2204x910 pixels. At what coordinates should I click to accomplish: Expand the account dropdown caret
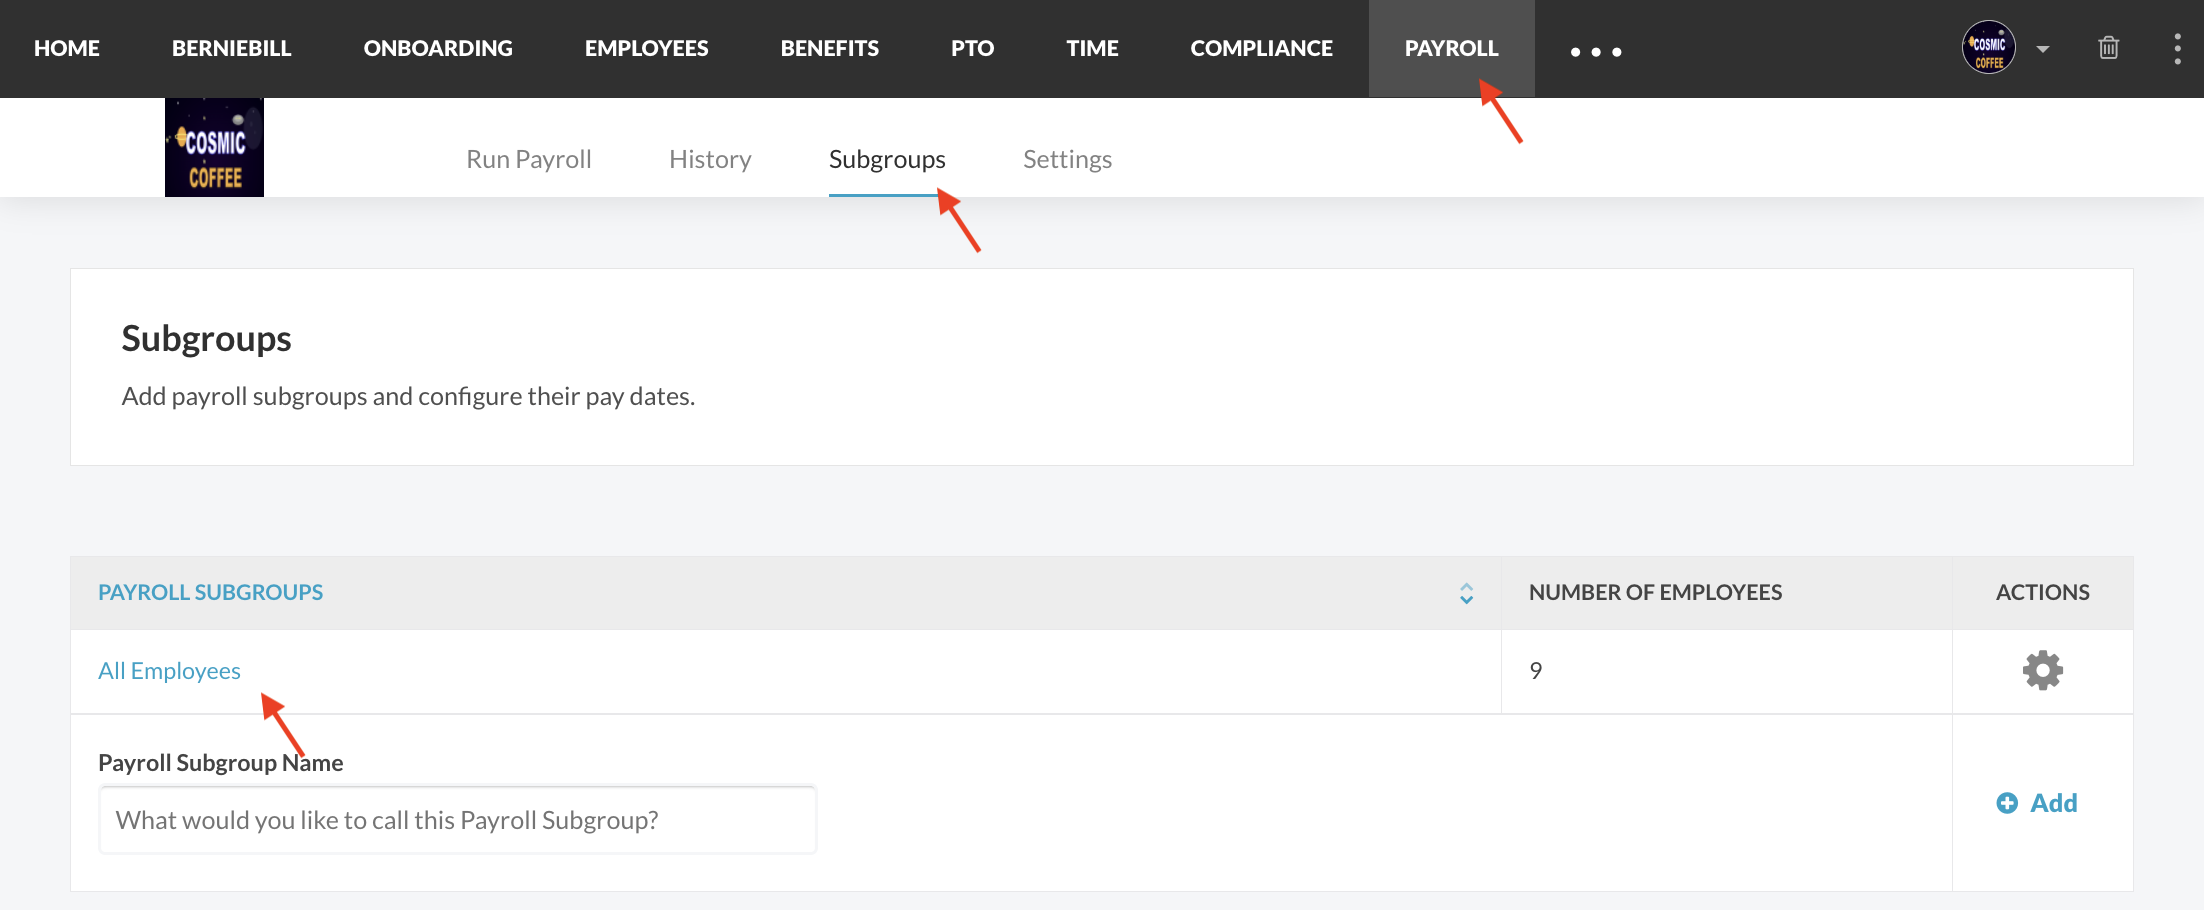2043,49
